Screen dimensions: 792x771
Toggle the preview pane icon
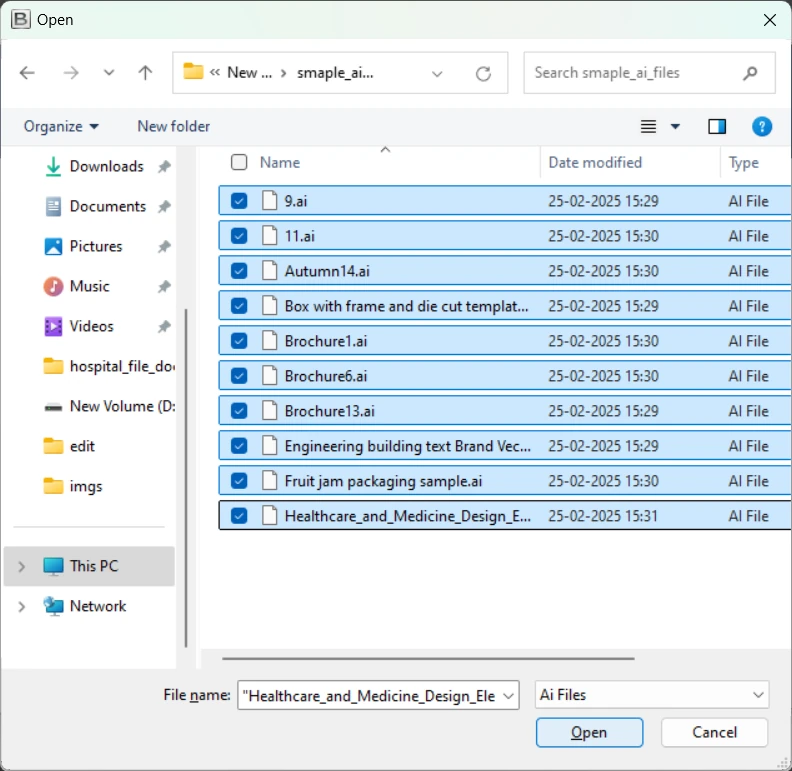[x=717, y=126]
